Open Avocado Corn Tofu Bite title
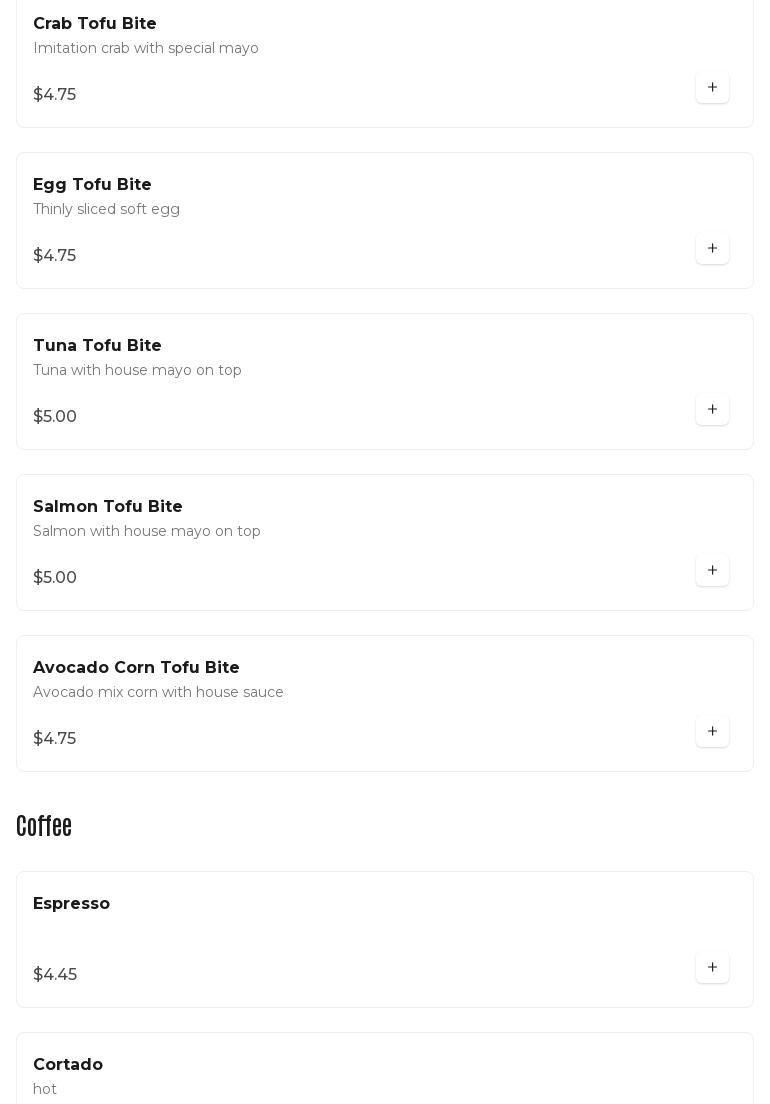 pyautogui.click(x=136, y=668)
